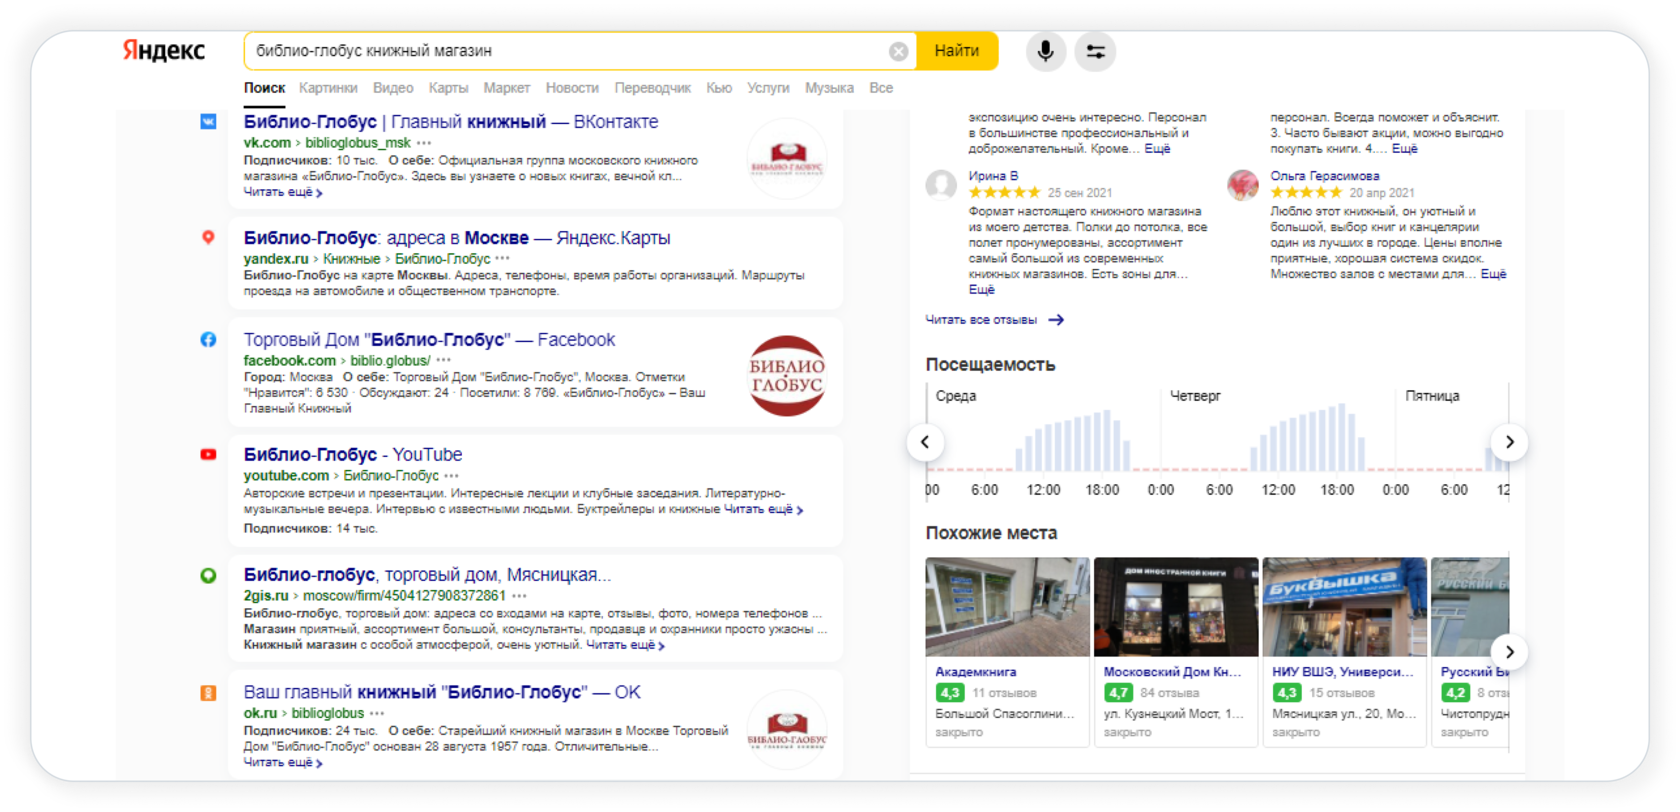
Task: Click the logo thumbnail of OK result
Action: click(787, 729)
